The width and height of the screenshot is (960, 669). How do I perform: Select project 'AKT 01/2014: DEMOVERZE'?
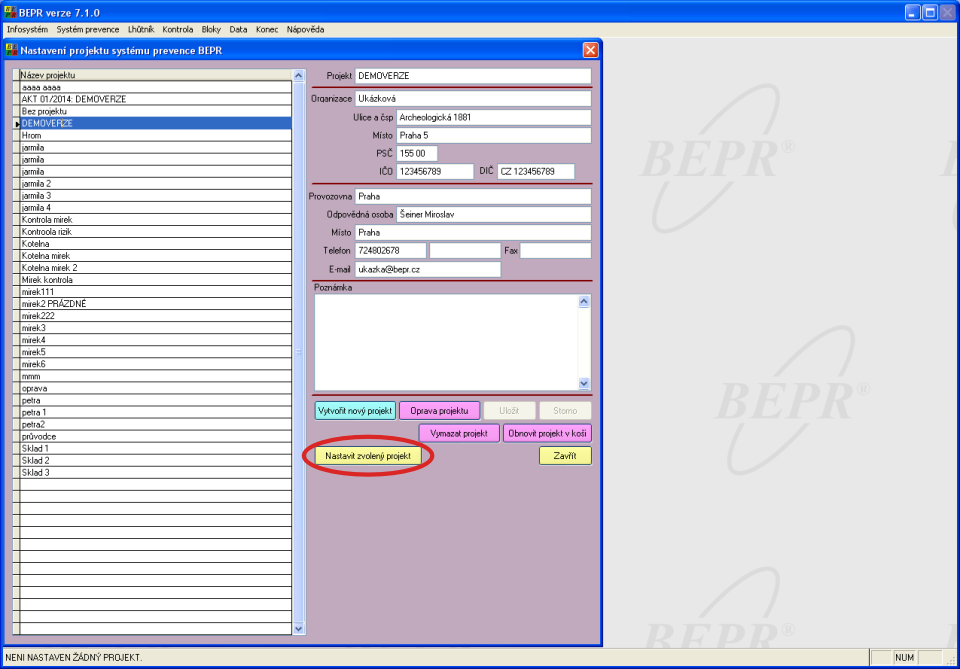156,99
